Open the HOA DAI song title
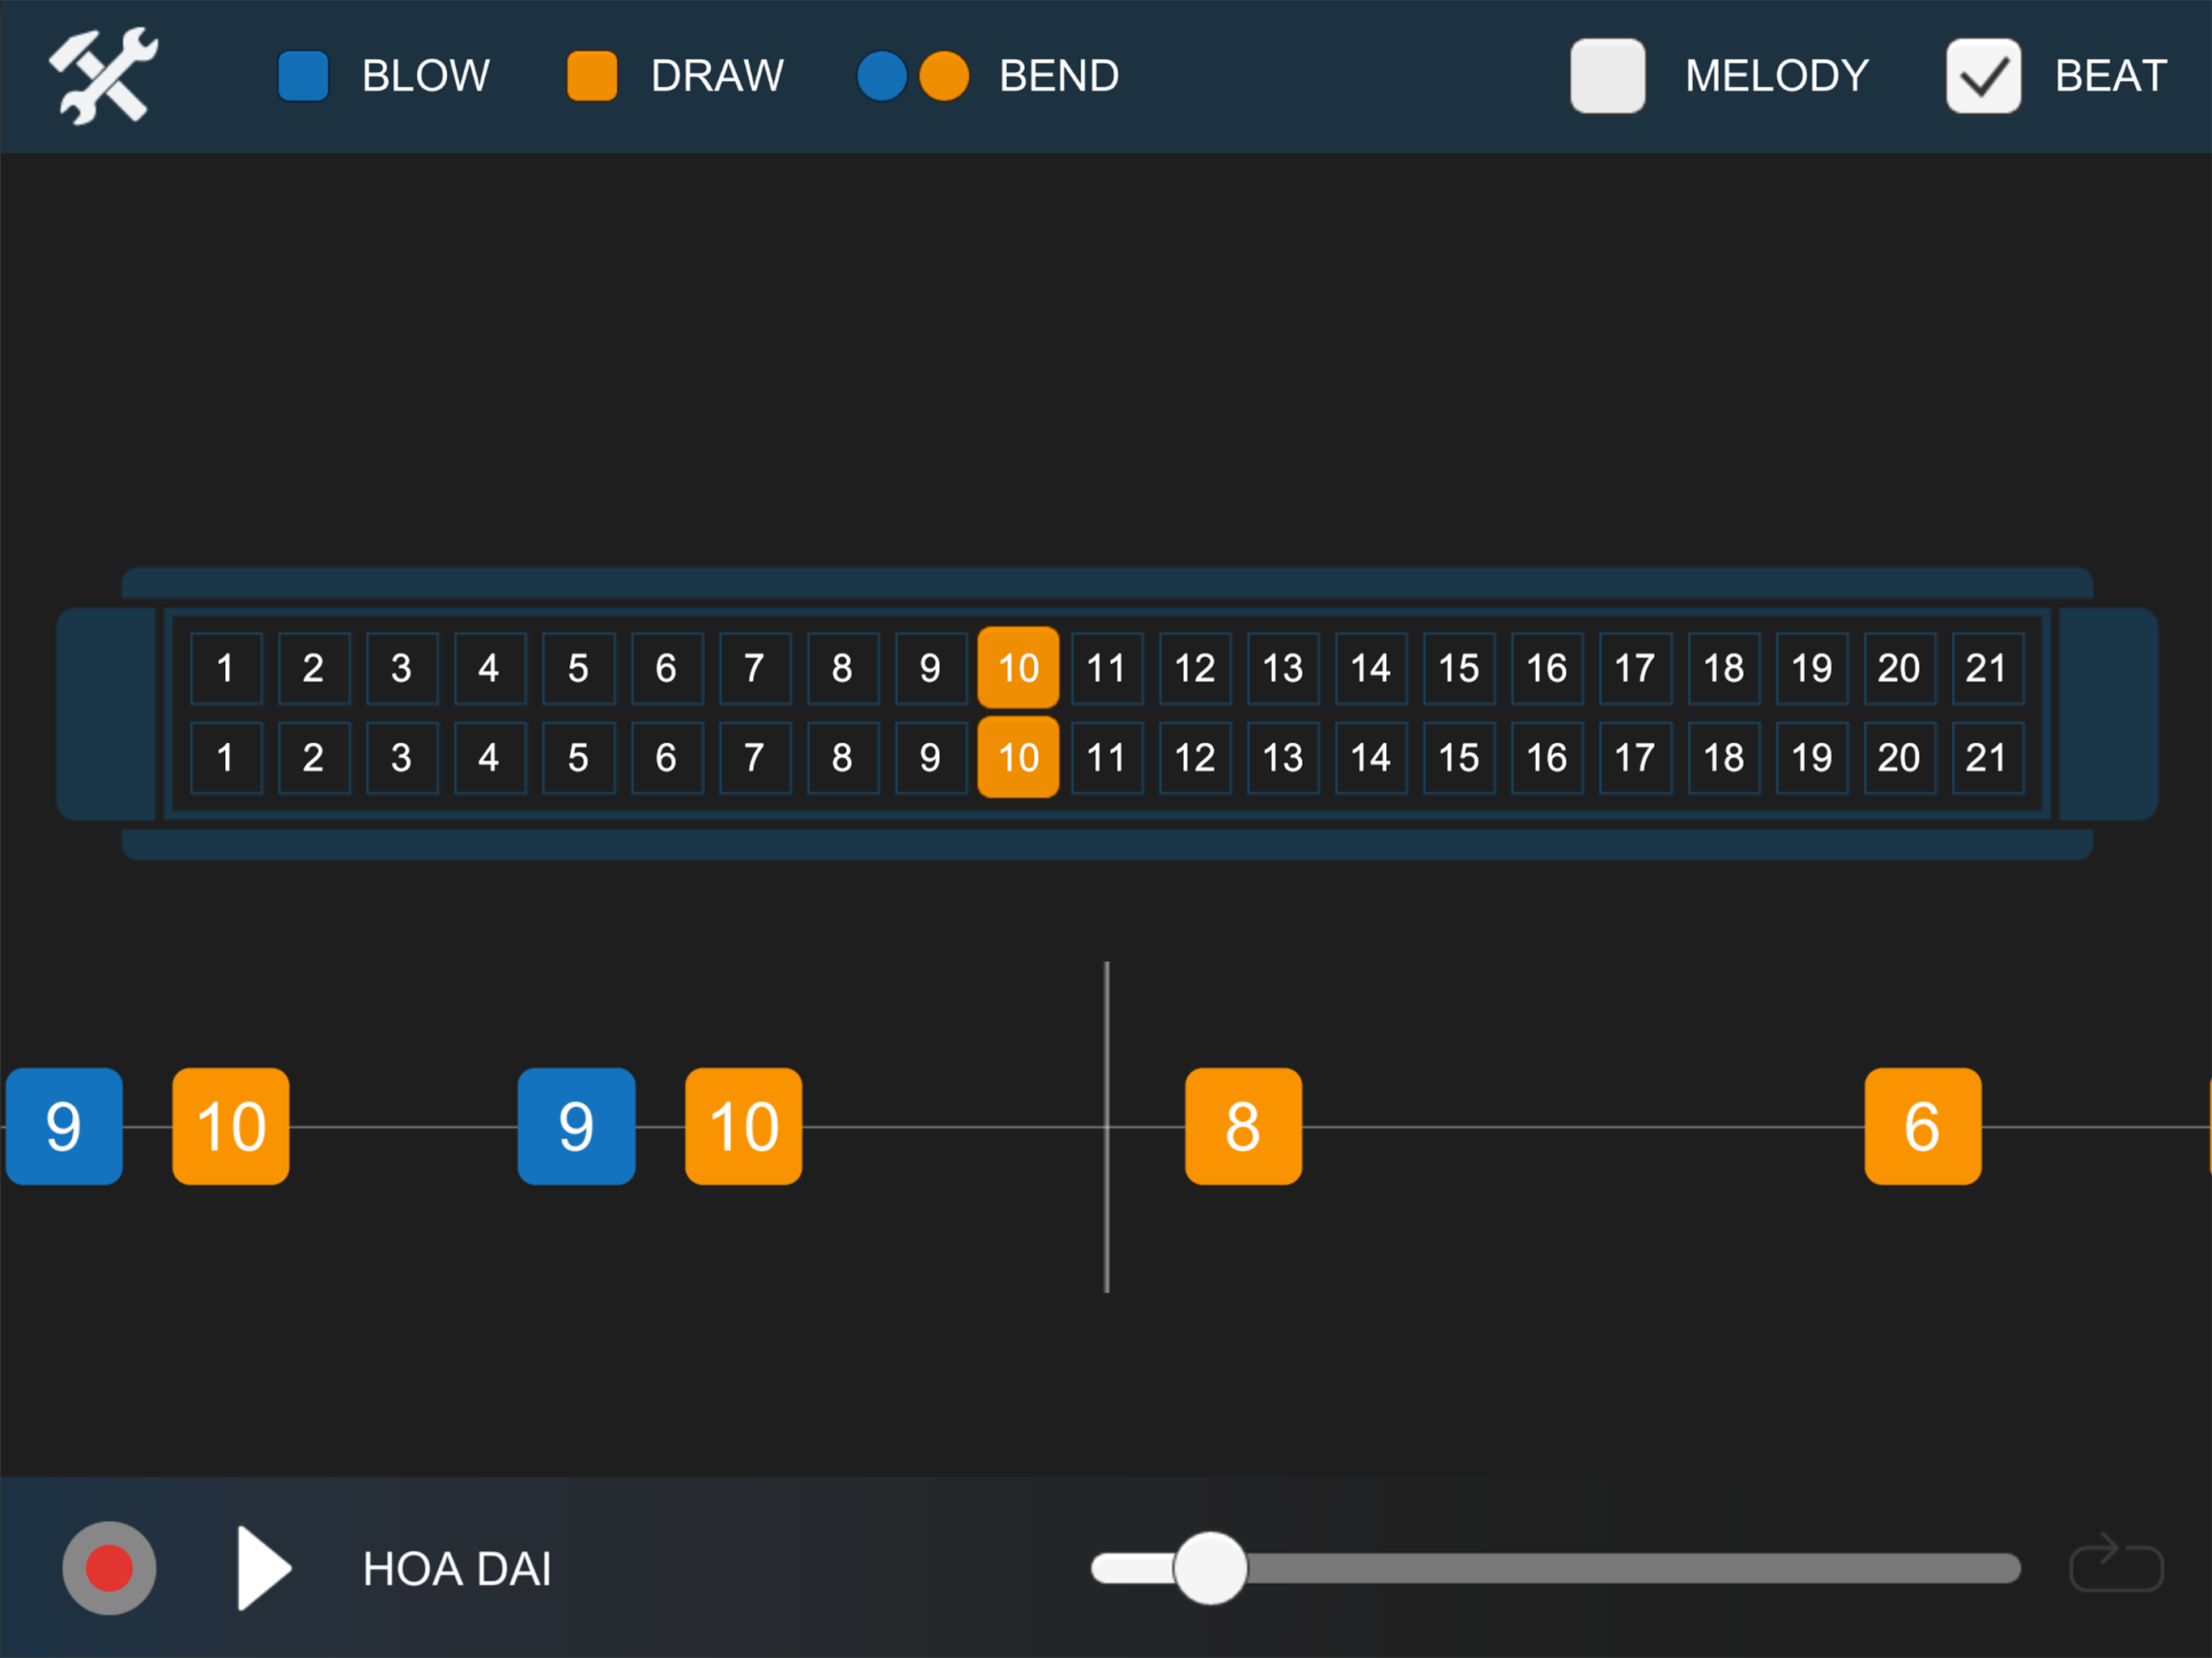 point(457,1568)
